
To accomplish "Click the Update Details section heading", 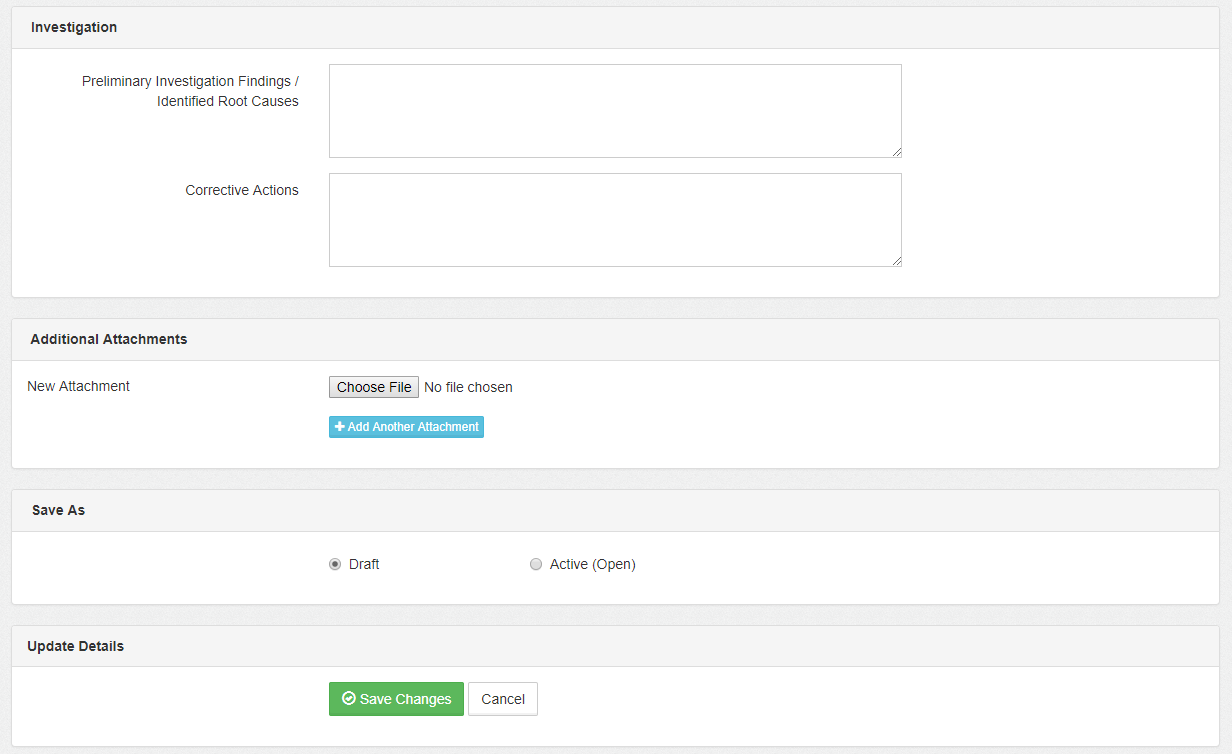I will (76, 646).
